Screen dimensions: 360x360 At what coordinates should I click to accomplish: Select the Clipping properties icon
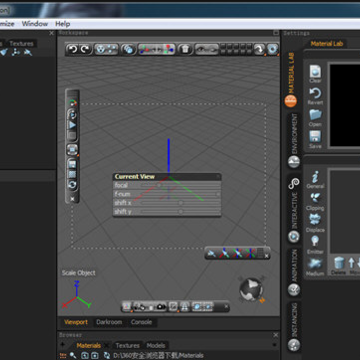(315, 201)
